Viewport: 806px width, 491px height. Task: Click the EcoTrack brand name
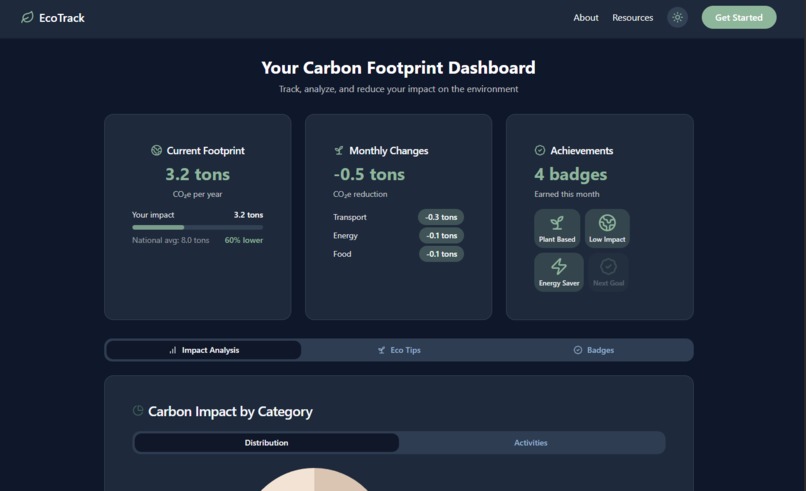(62, 18)
